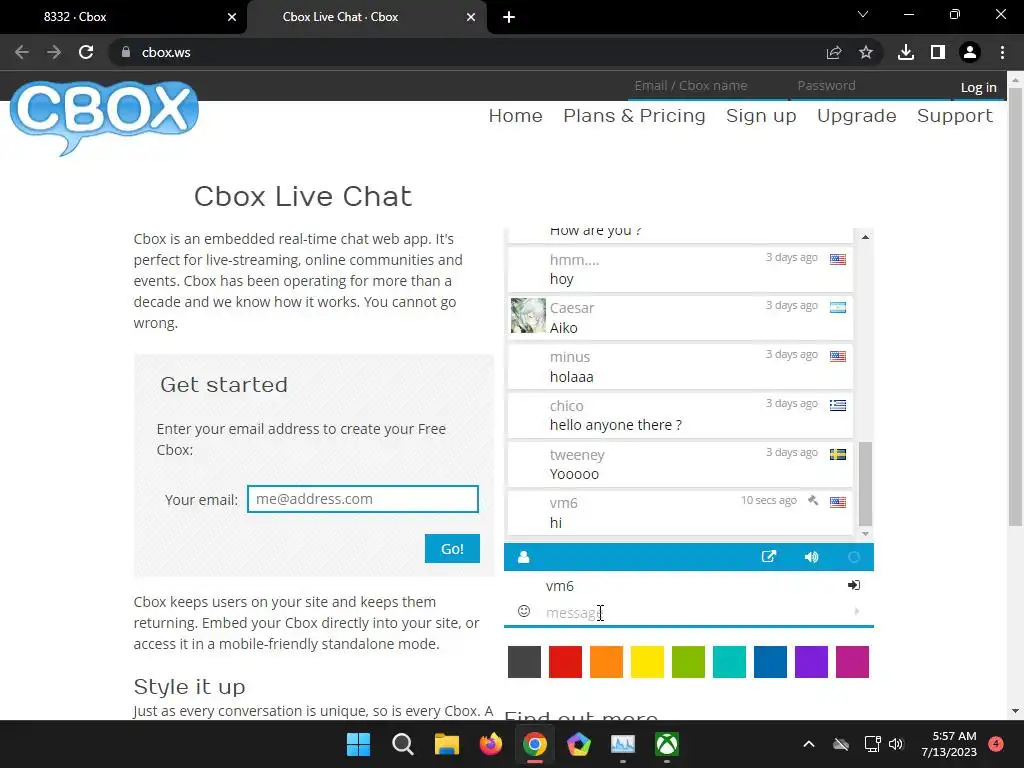
Task: Choose the blue color swatch
Action: [x=771, y=662]
